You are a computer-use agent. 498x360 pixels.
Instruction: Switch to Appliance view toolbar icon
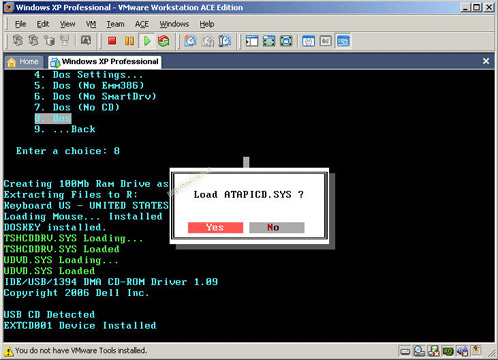326,41
